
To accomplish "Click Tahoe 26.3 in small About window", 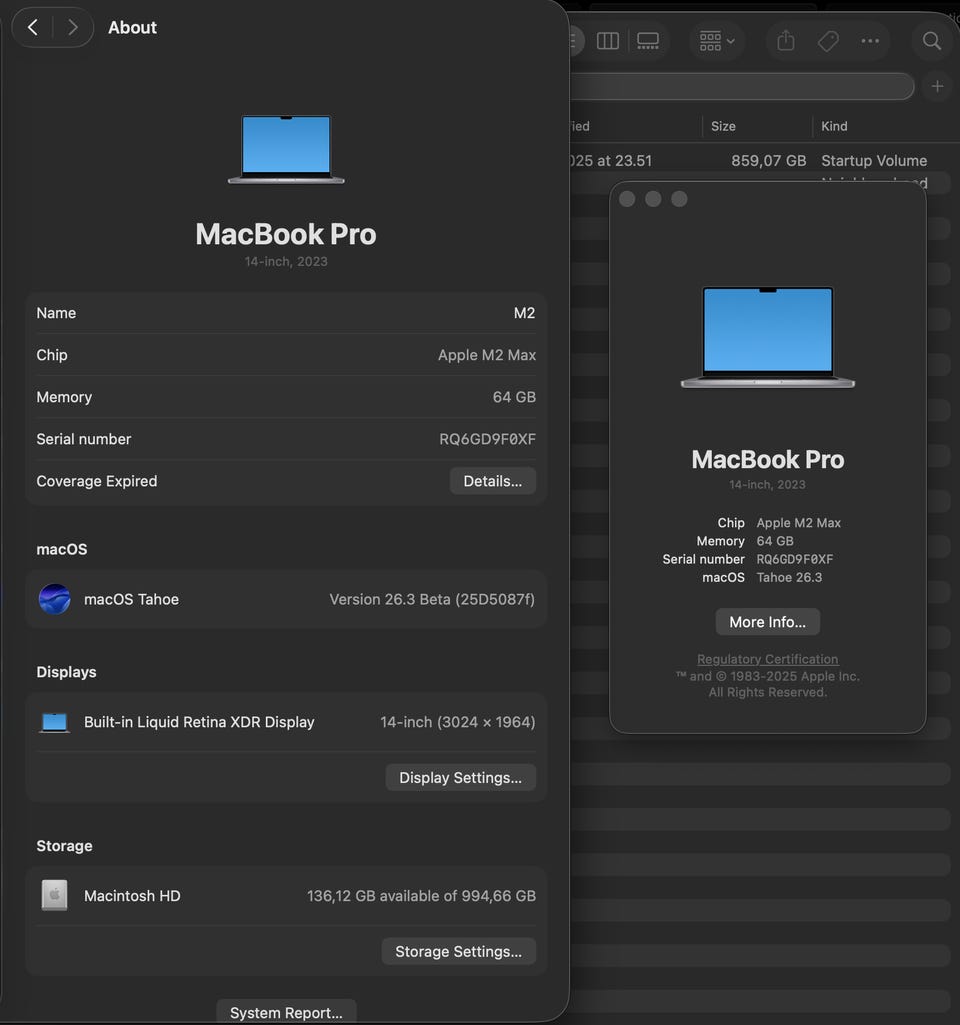I will point(789,577).
